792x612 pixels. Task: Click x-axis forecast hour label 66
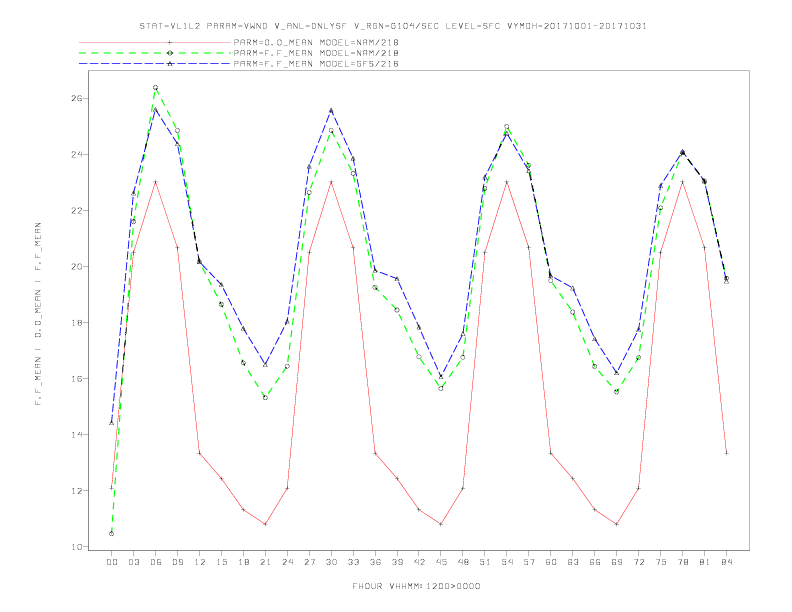595,562
